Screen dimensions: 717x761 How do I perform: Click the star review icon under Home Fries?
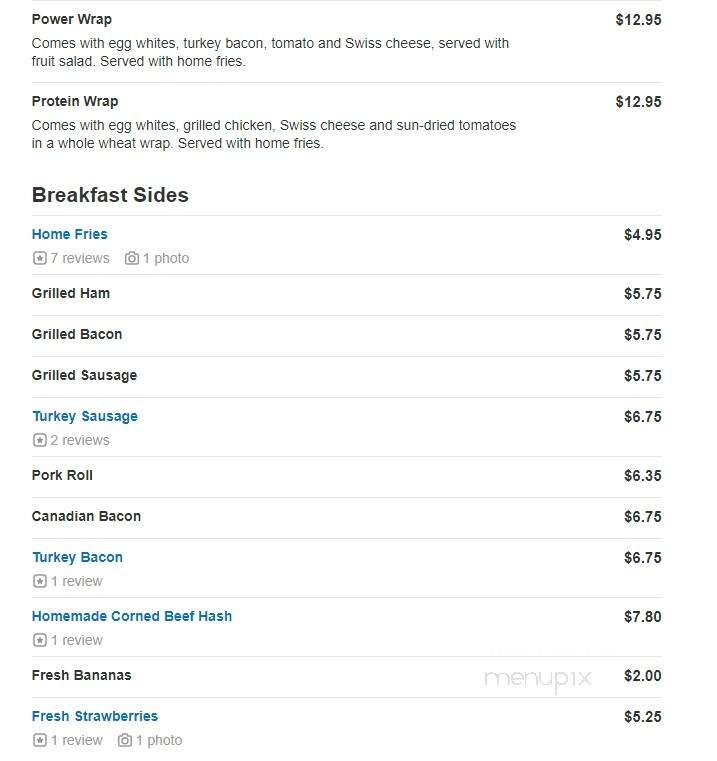coord(40,258)
